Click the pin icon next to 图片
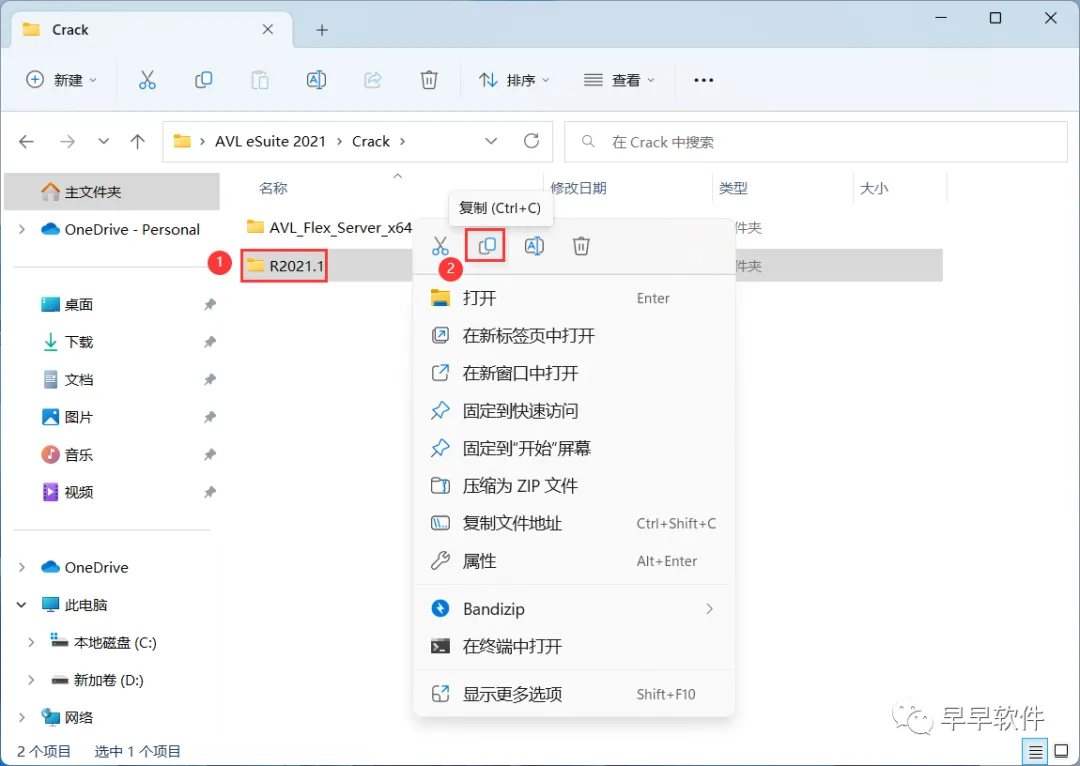The width and height of the screenshot is (1080, 766). click(x=210, y=417)
